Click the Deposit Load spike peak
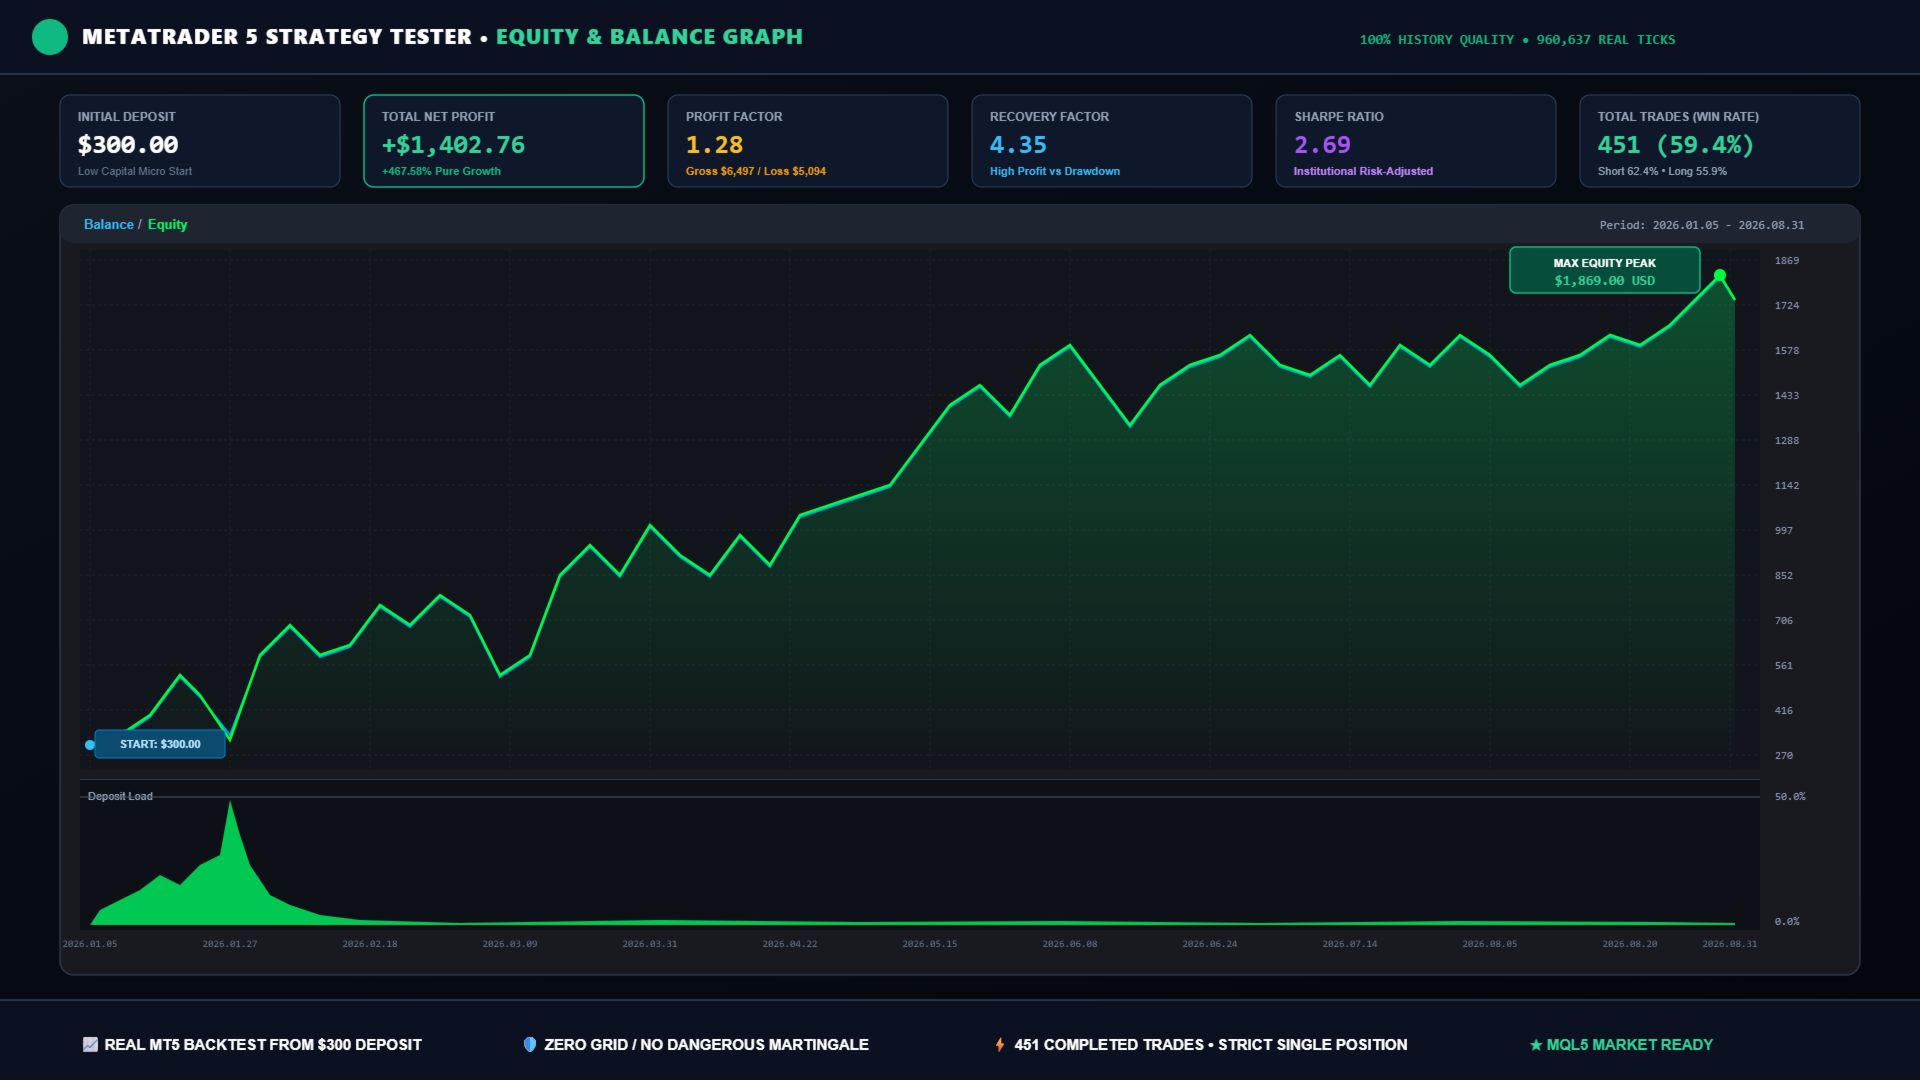The height and width of the screenshot is (1080, 1920). coord(230,804)
